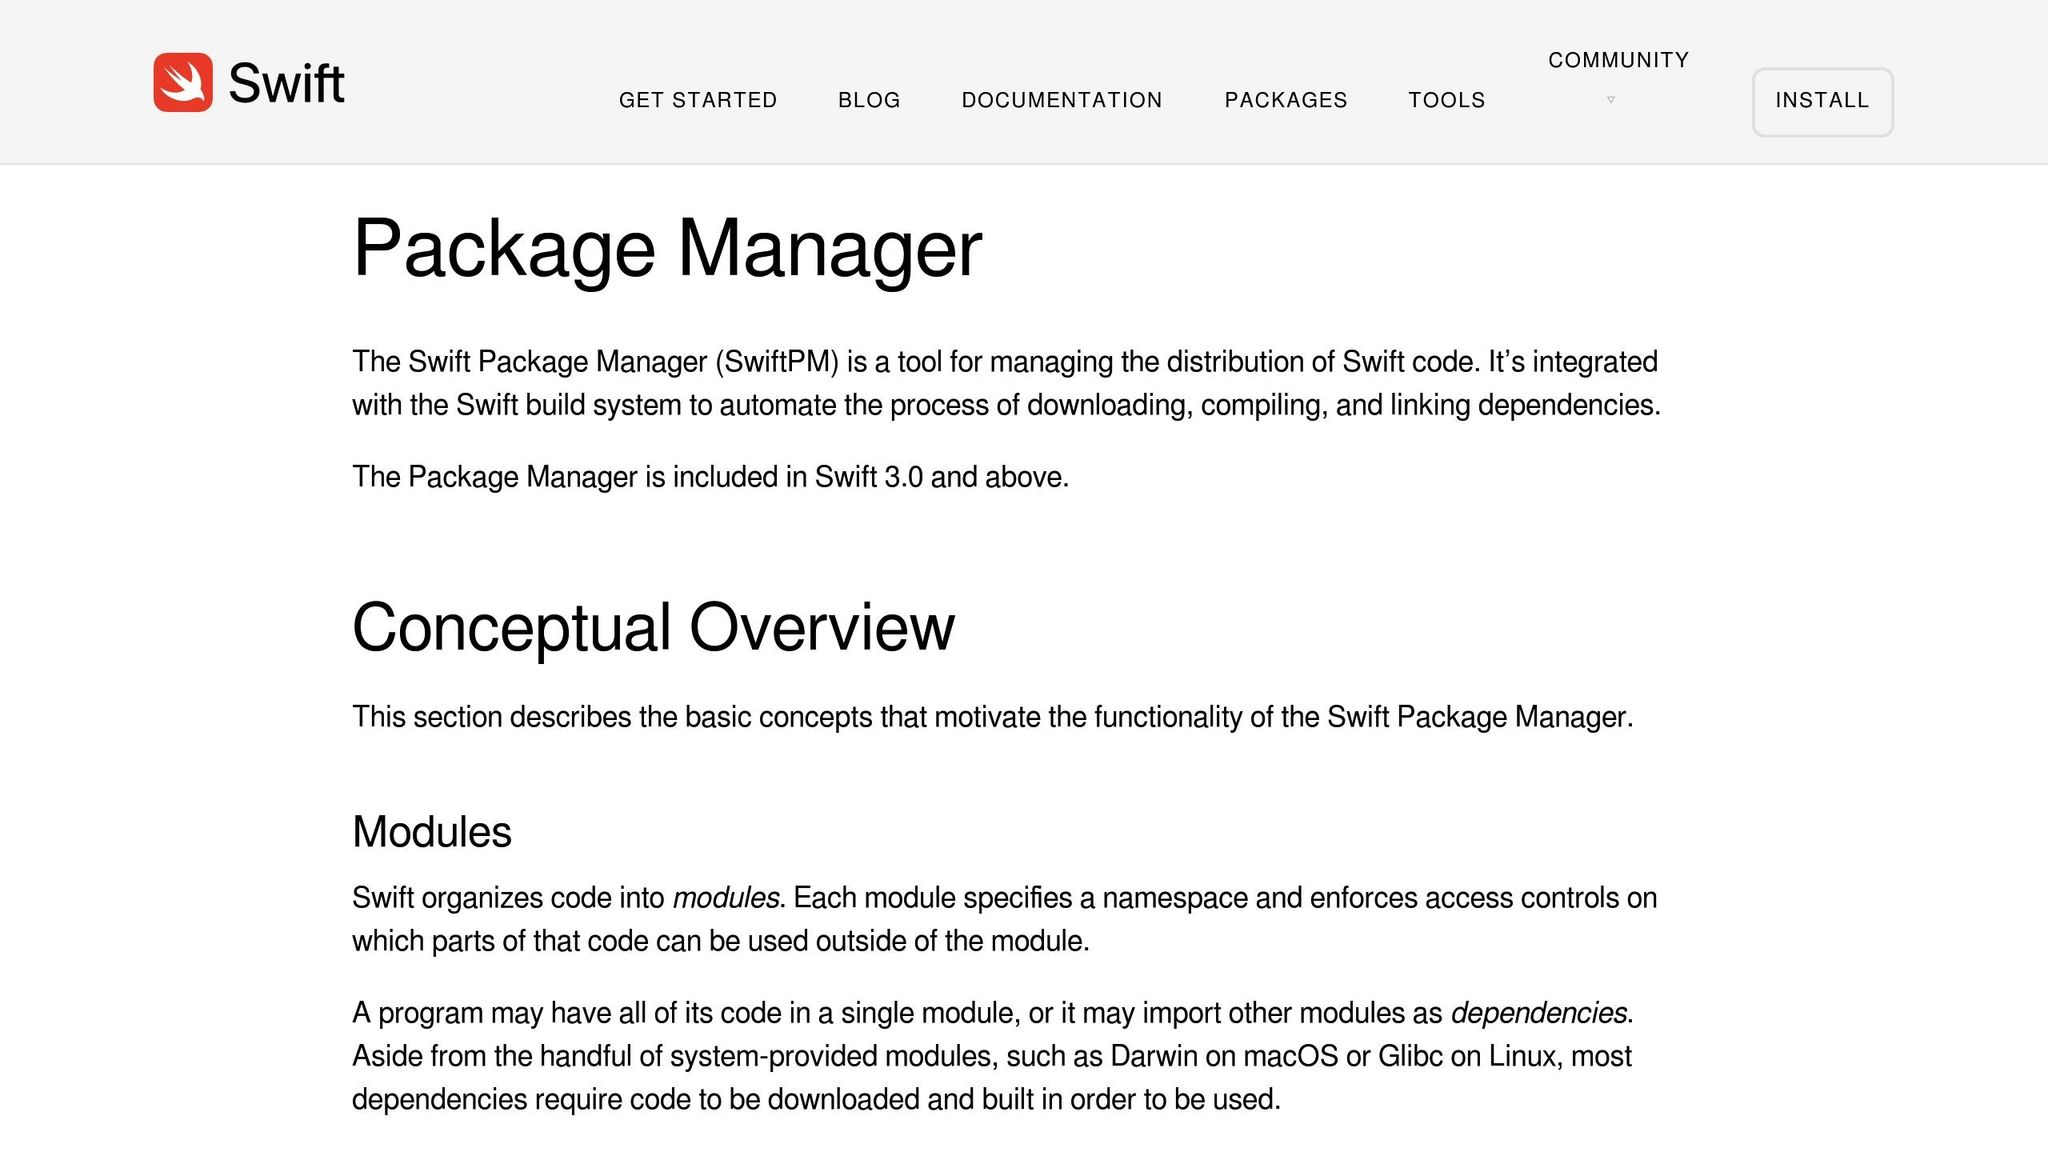Click the paragraph starting "This section describes"
This screenshot has height=1152, width=2048.
992,717
